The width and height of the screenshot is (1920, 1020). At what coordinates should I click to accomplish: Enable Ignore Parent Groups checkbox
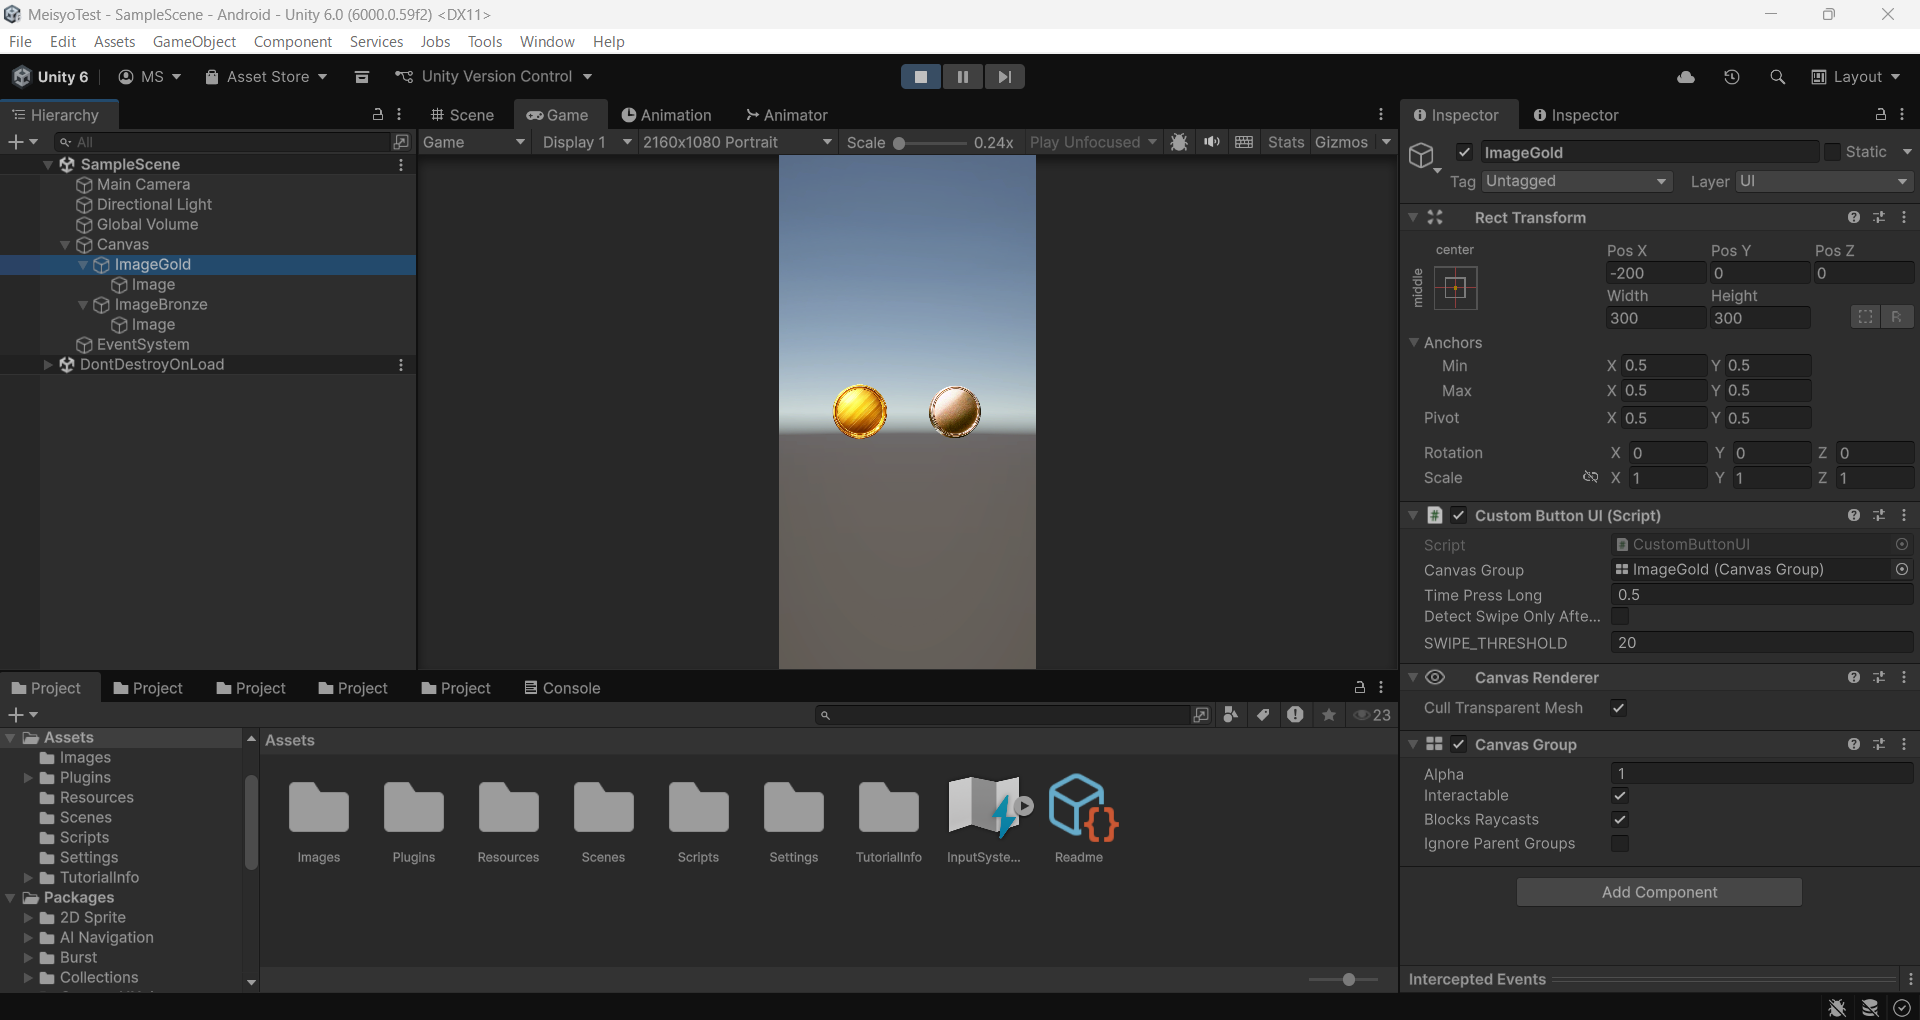click(x=1620, y=844)
